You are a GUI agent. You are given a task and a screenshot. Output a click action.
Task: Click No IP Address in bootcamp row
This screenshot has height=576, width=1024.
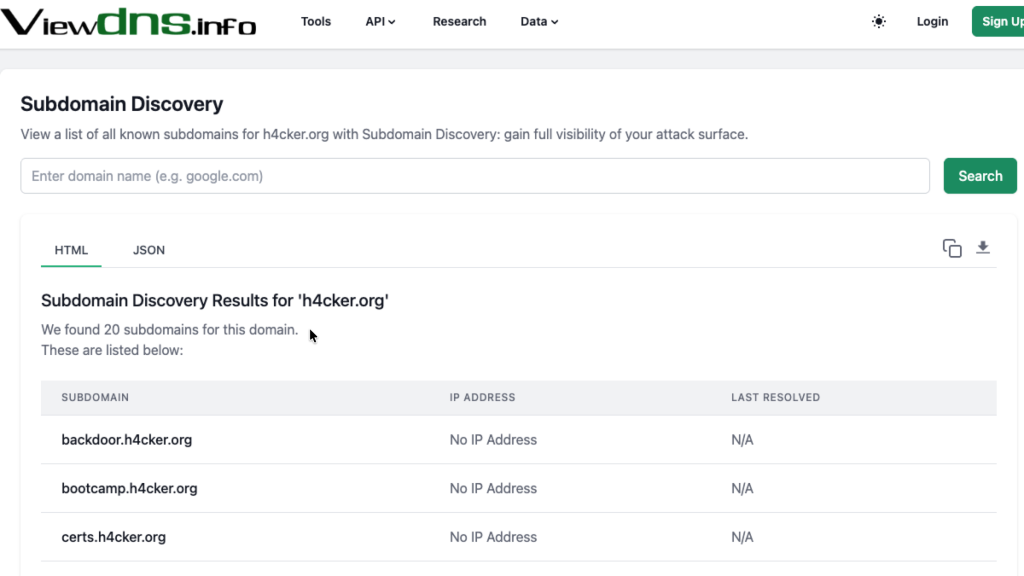point(493,488)
